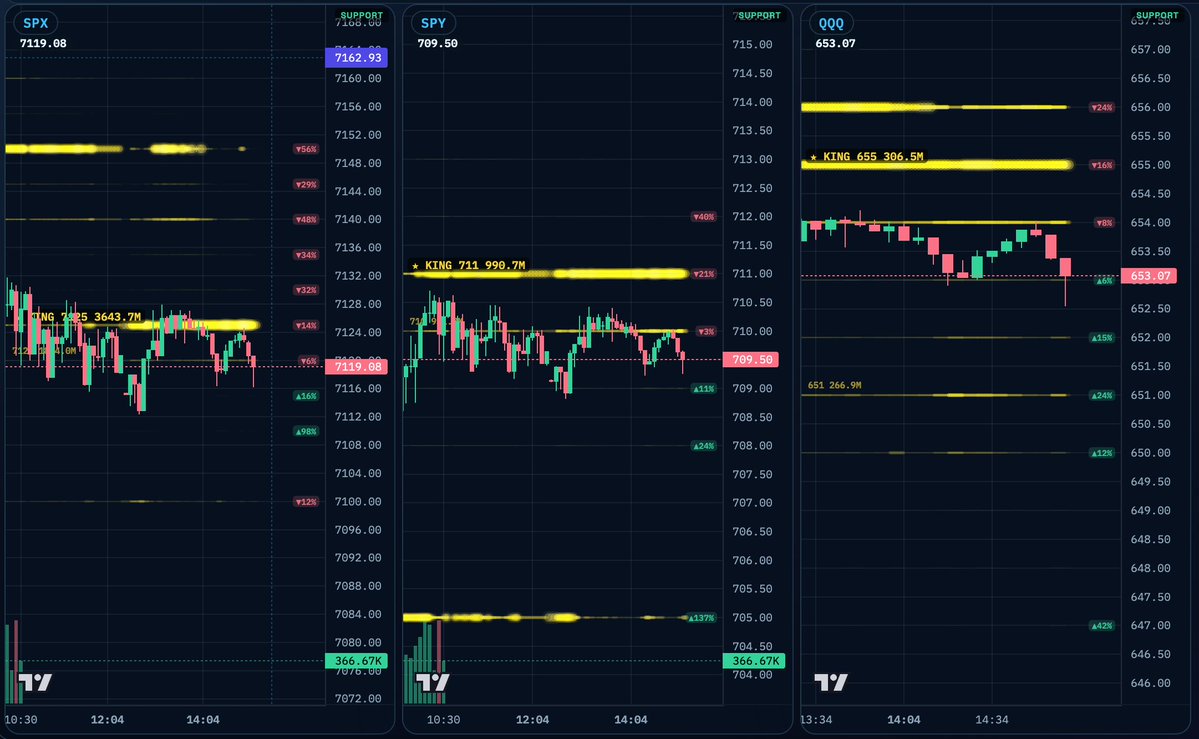Click the TradingView logo in the SPY chart
Screen dimensions: 1199x739
click(x=433, y=682)
